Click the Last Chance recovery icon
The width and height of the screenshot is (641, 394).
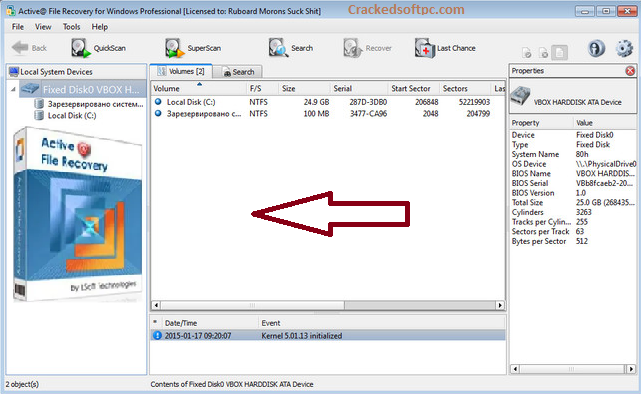click(425, 48)
